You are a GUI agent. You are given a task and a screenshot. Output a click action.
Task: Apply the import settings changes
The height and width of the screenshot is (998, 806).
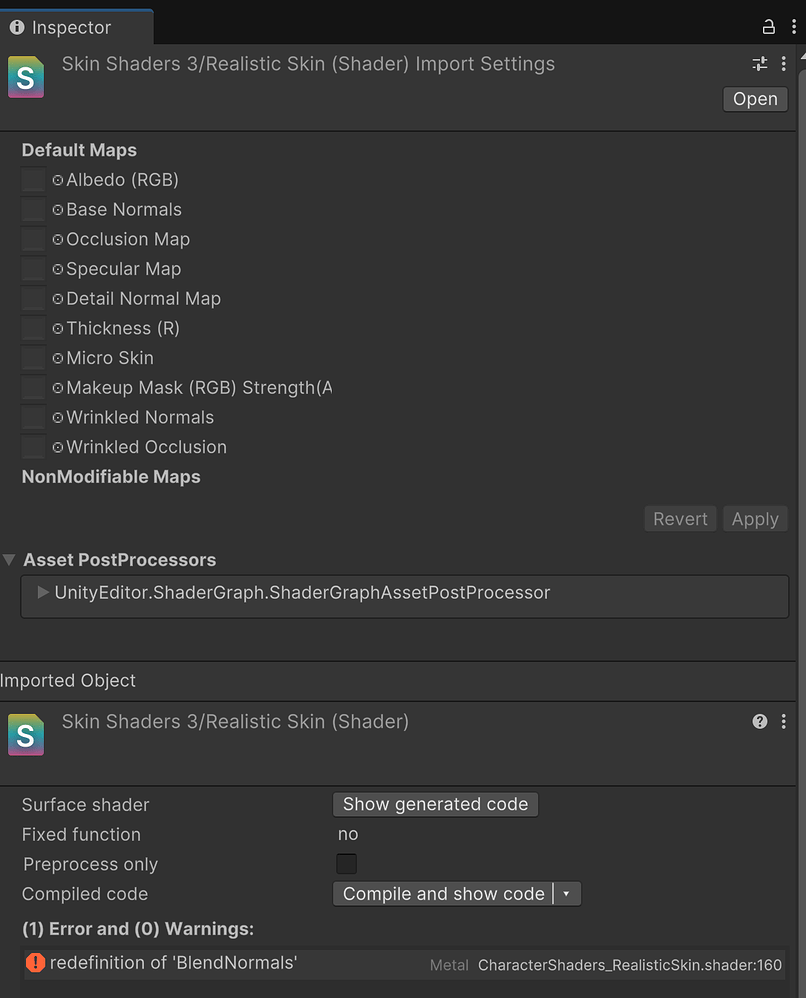[x=755, y=518]
